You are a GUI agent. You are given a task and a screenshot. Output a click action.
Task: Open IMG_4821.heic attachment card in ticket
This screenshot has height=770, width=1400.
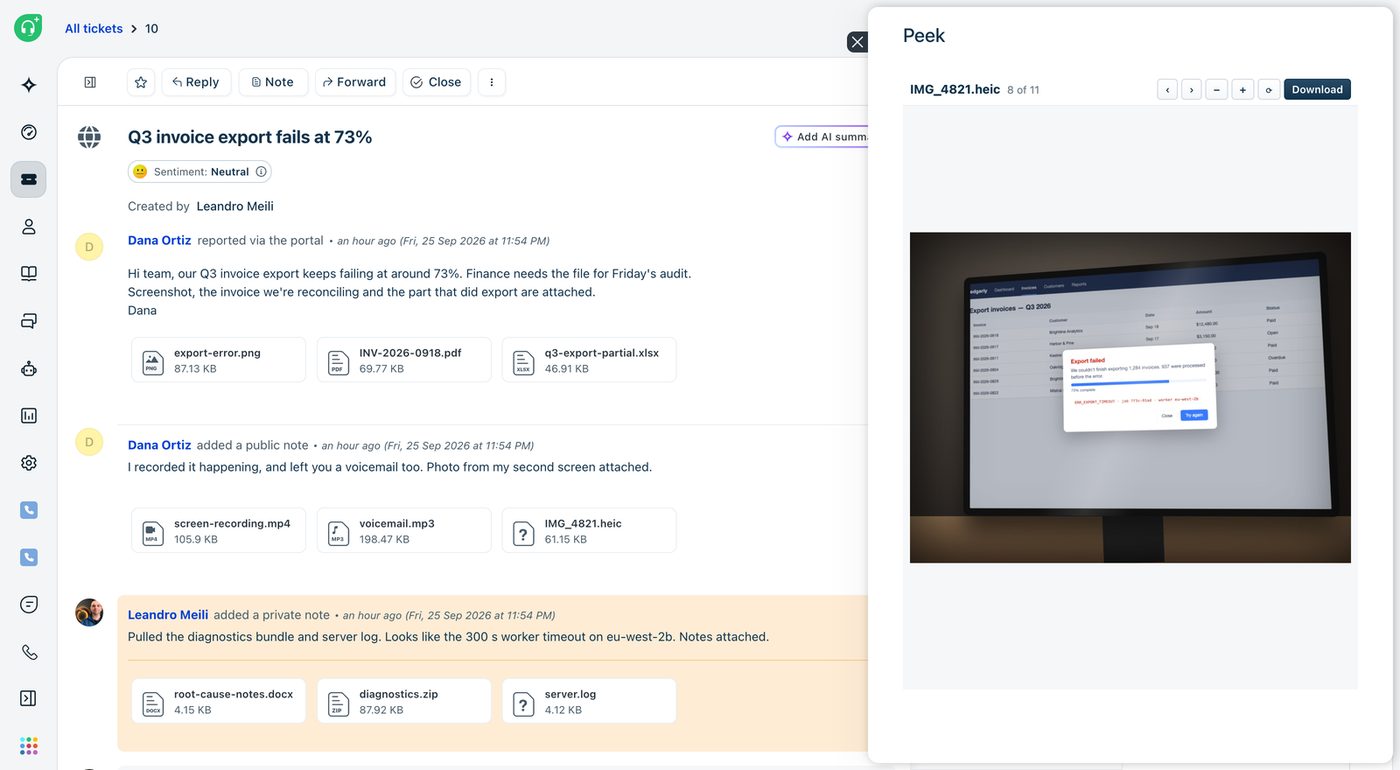(x=589, y=530)
